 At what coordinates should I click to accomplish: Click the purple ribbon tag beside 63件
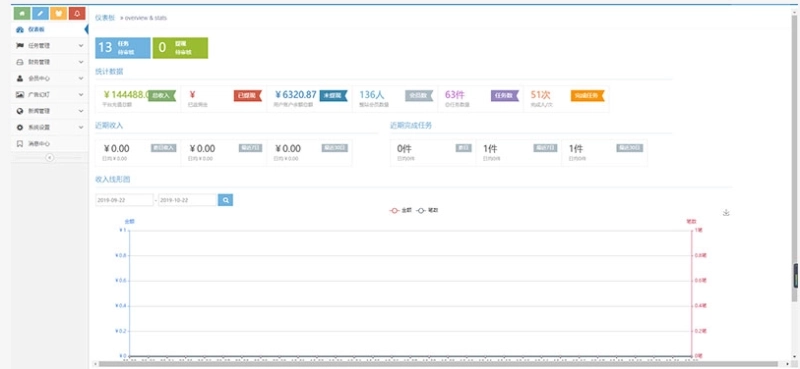(505, 95)
